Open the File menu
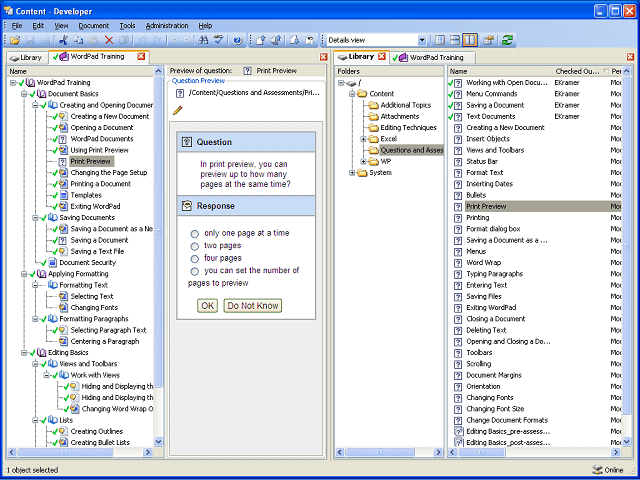 (17, 26)
